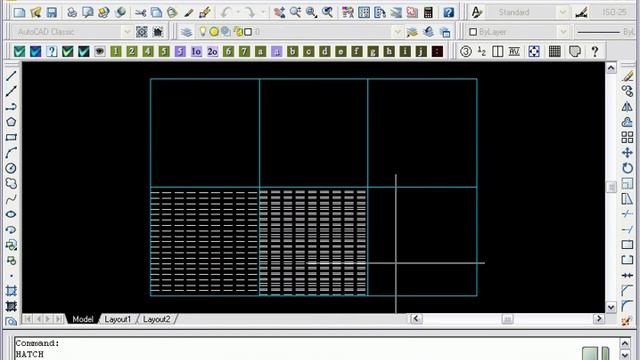Select the Ellipse draw tool
Image resolution: width=640 pixels, height=360 pixels.
[11, 214]
